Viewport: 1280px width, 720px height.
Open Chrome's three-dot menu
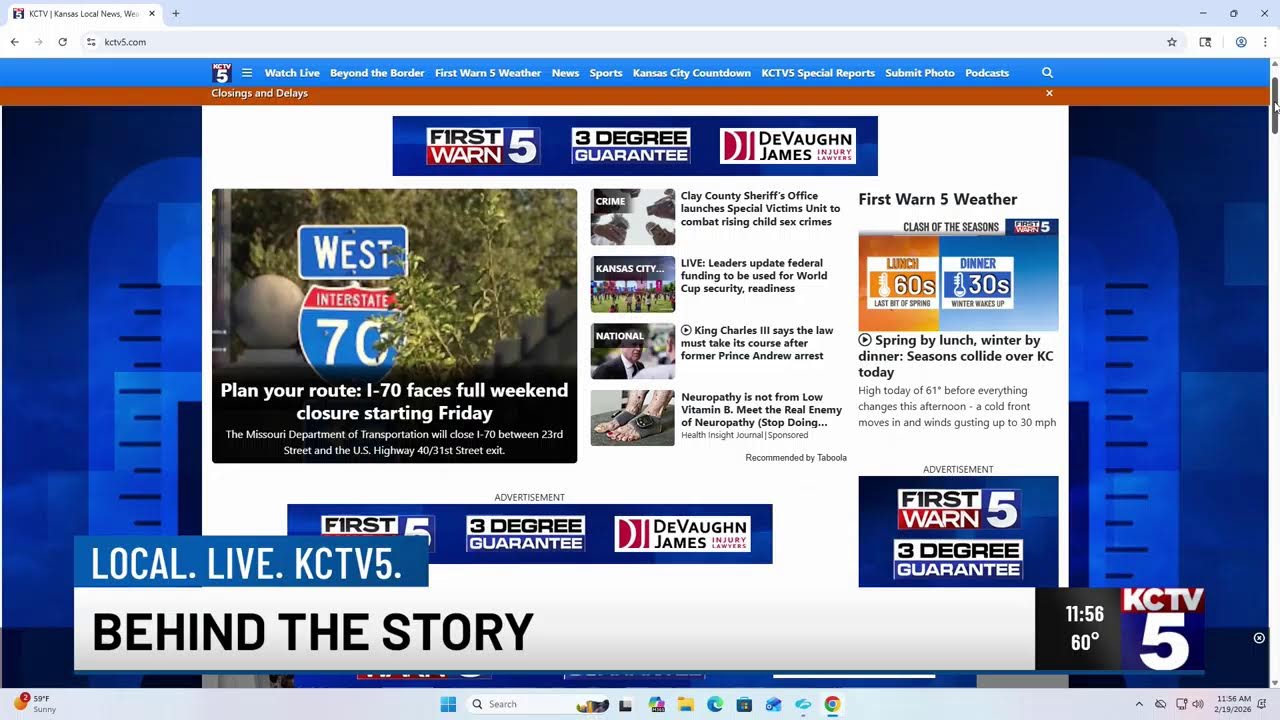tap(1265, 42)
